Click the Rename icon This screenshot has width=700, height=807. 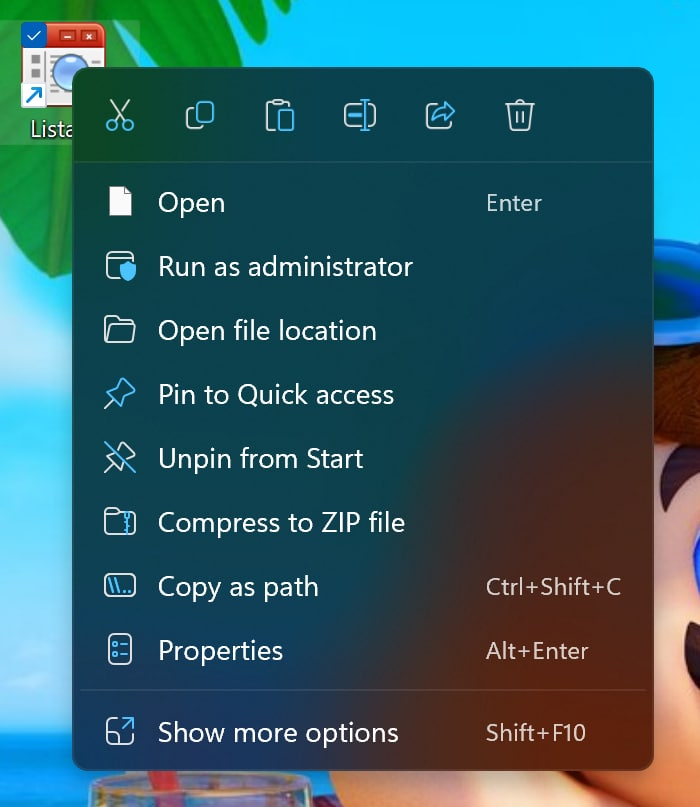(x=360, y=115)
